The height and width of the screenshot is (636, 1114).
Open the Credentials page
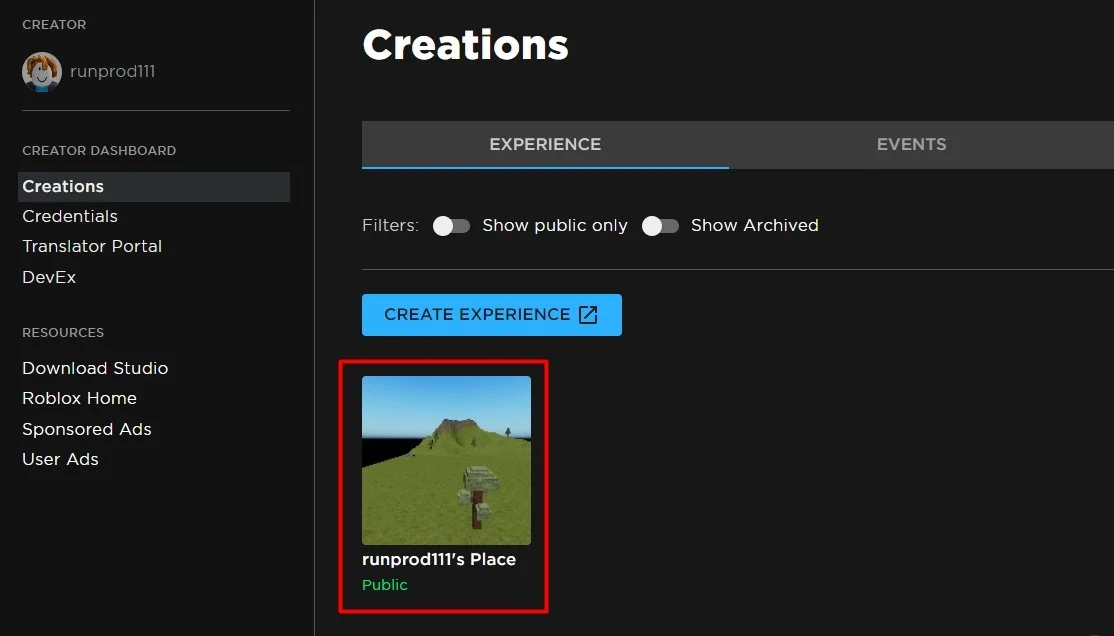coord(70,216)
